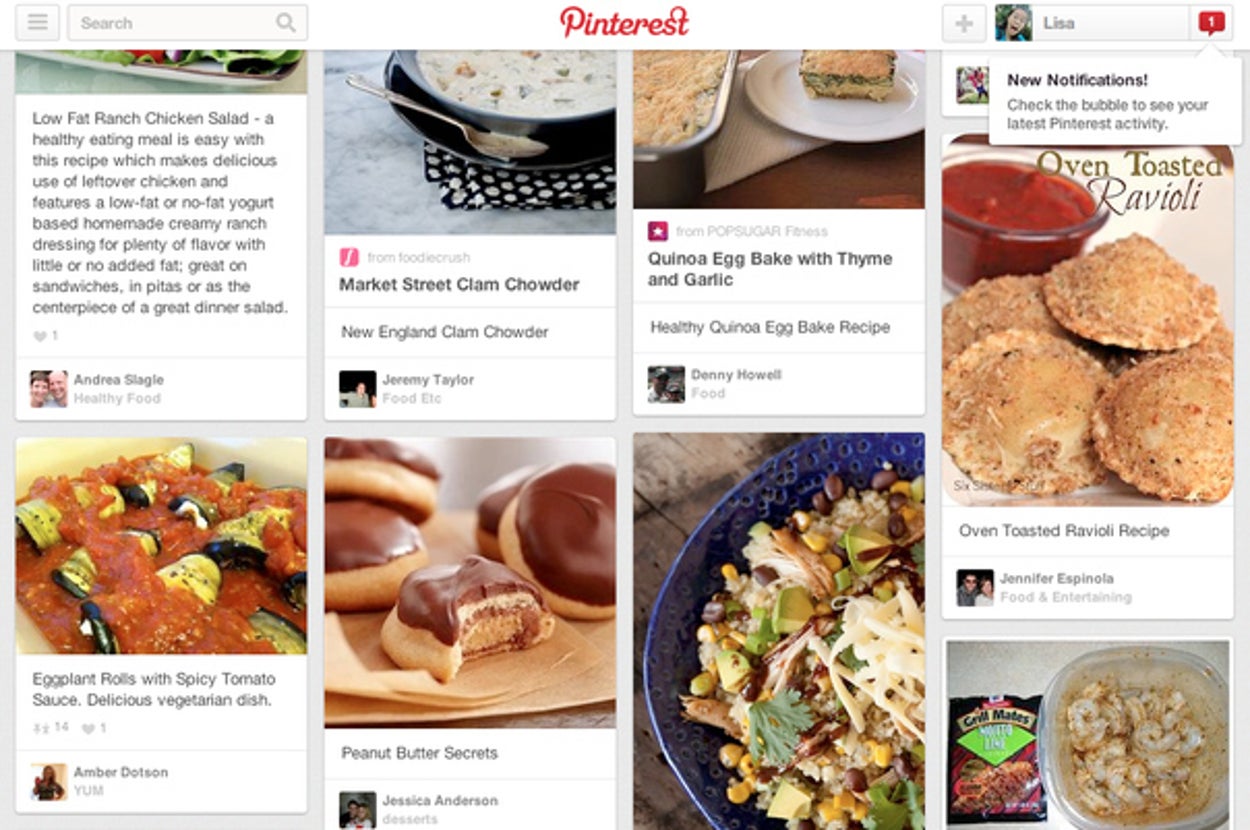Click Lisa's profile avatar
This screenshot has height=830, width=1250.
pos(1013,23)
